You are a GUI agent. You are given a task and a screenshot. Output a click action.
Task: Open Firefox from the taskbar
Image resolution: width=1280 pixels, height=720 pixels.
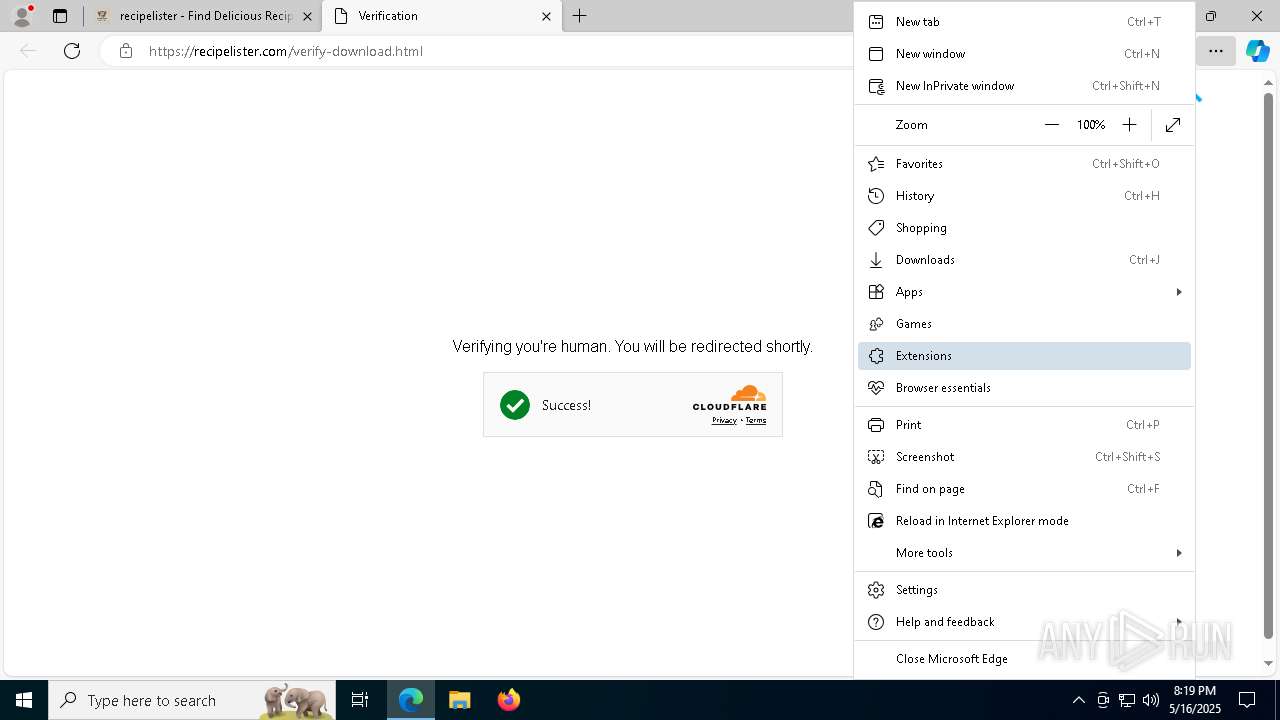508,700
